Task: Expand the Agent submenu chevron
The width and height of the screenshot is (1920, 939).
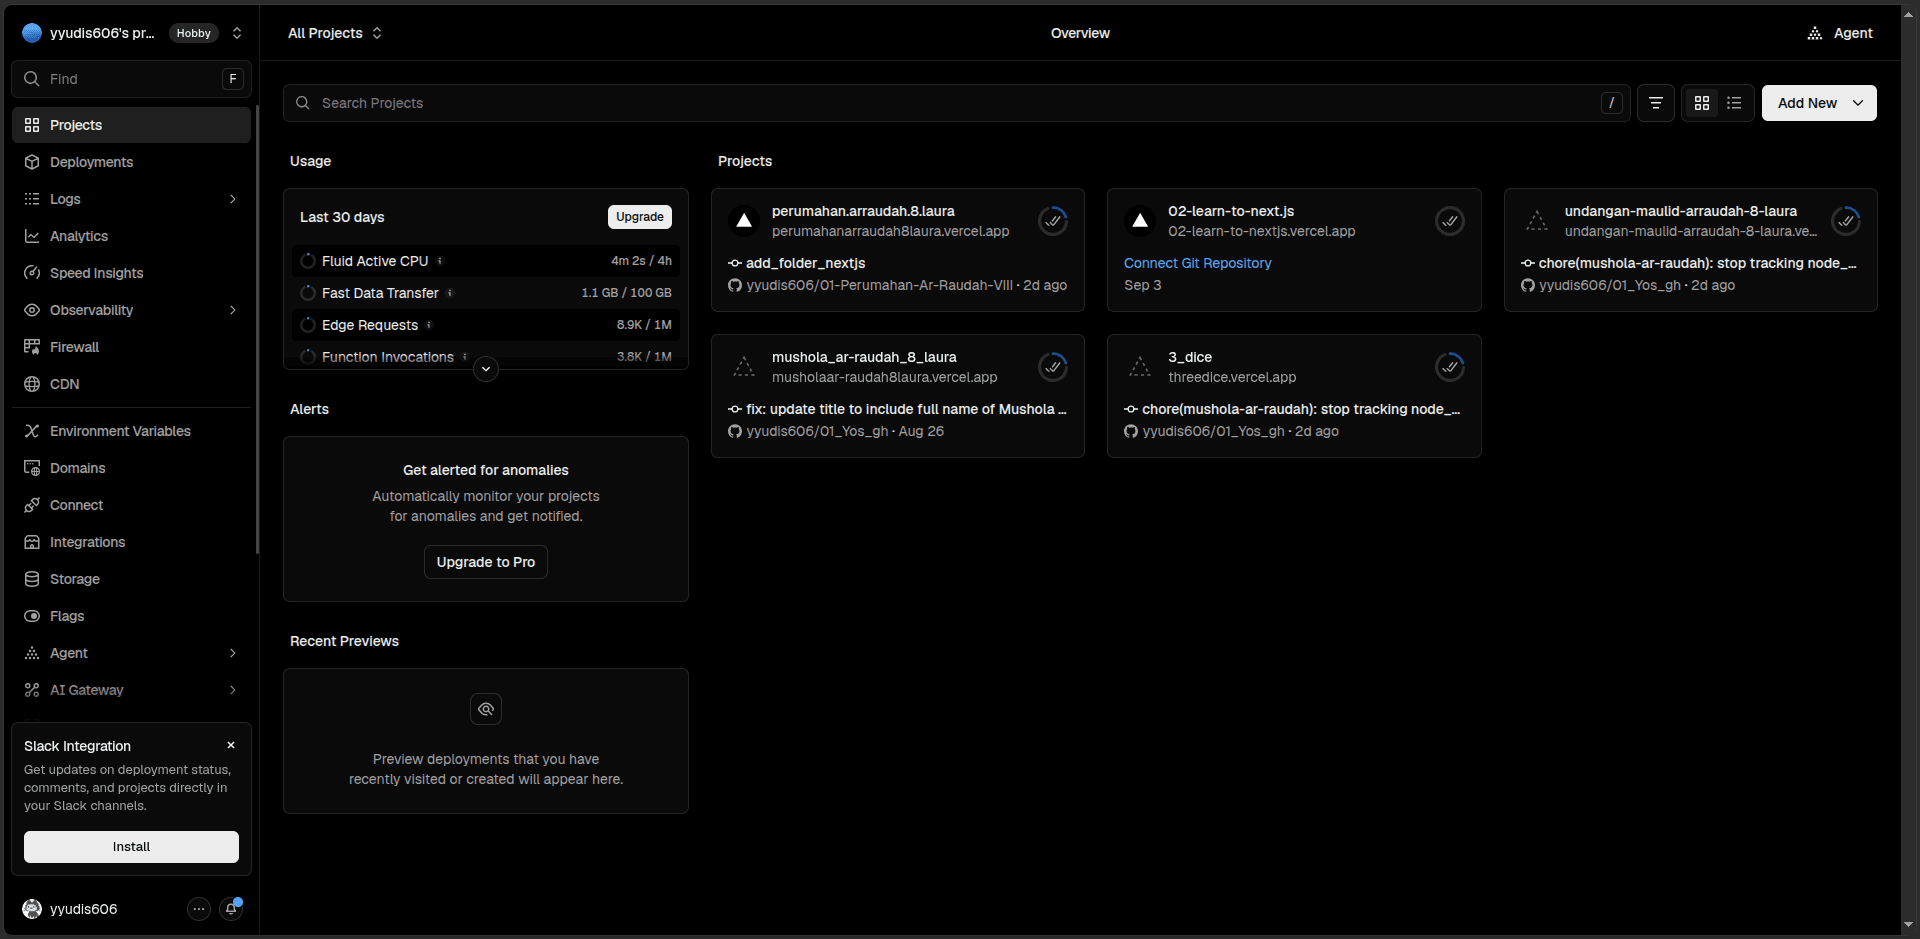Action: (x=233, y=653)
